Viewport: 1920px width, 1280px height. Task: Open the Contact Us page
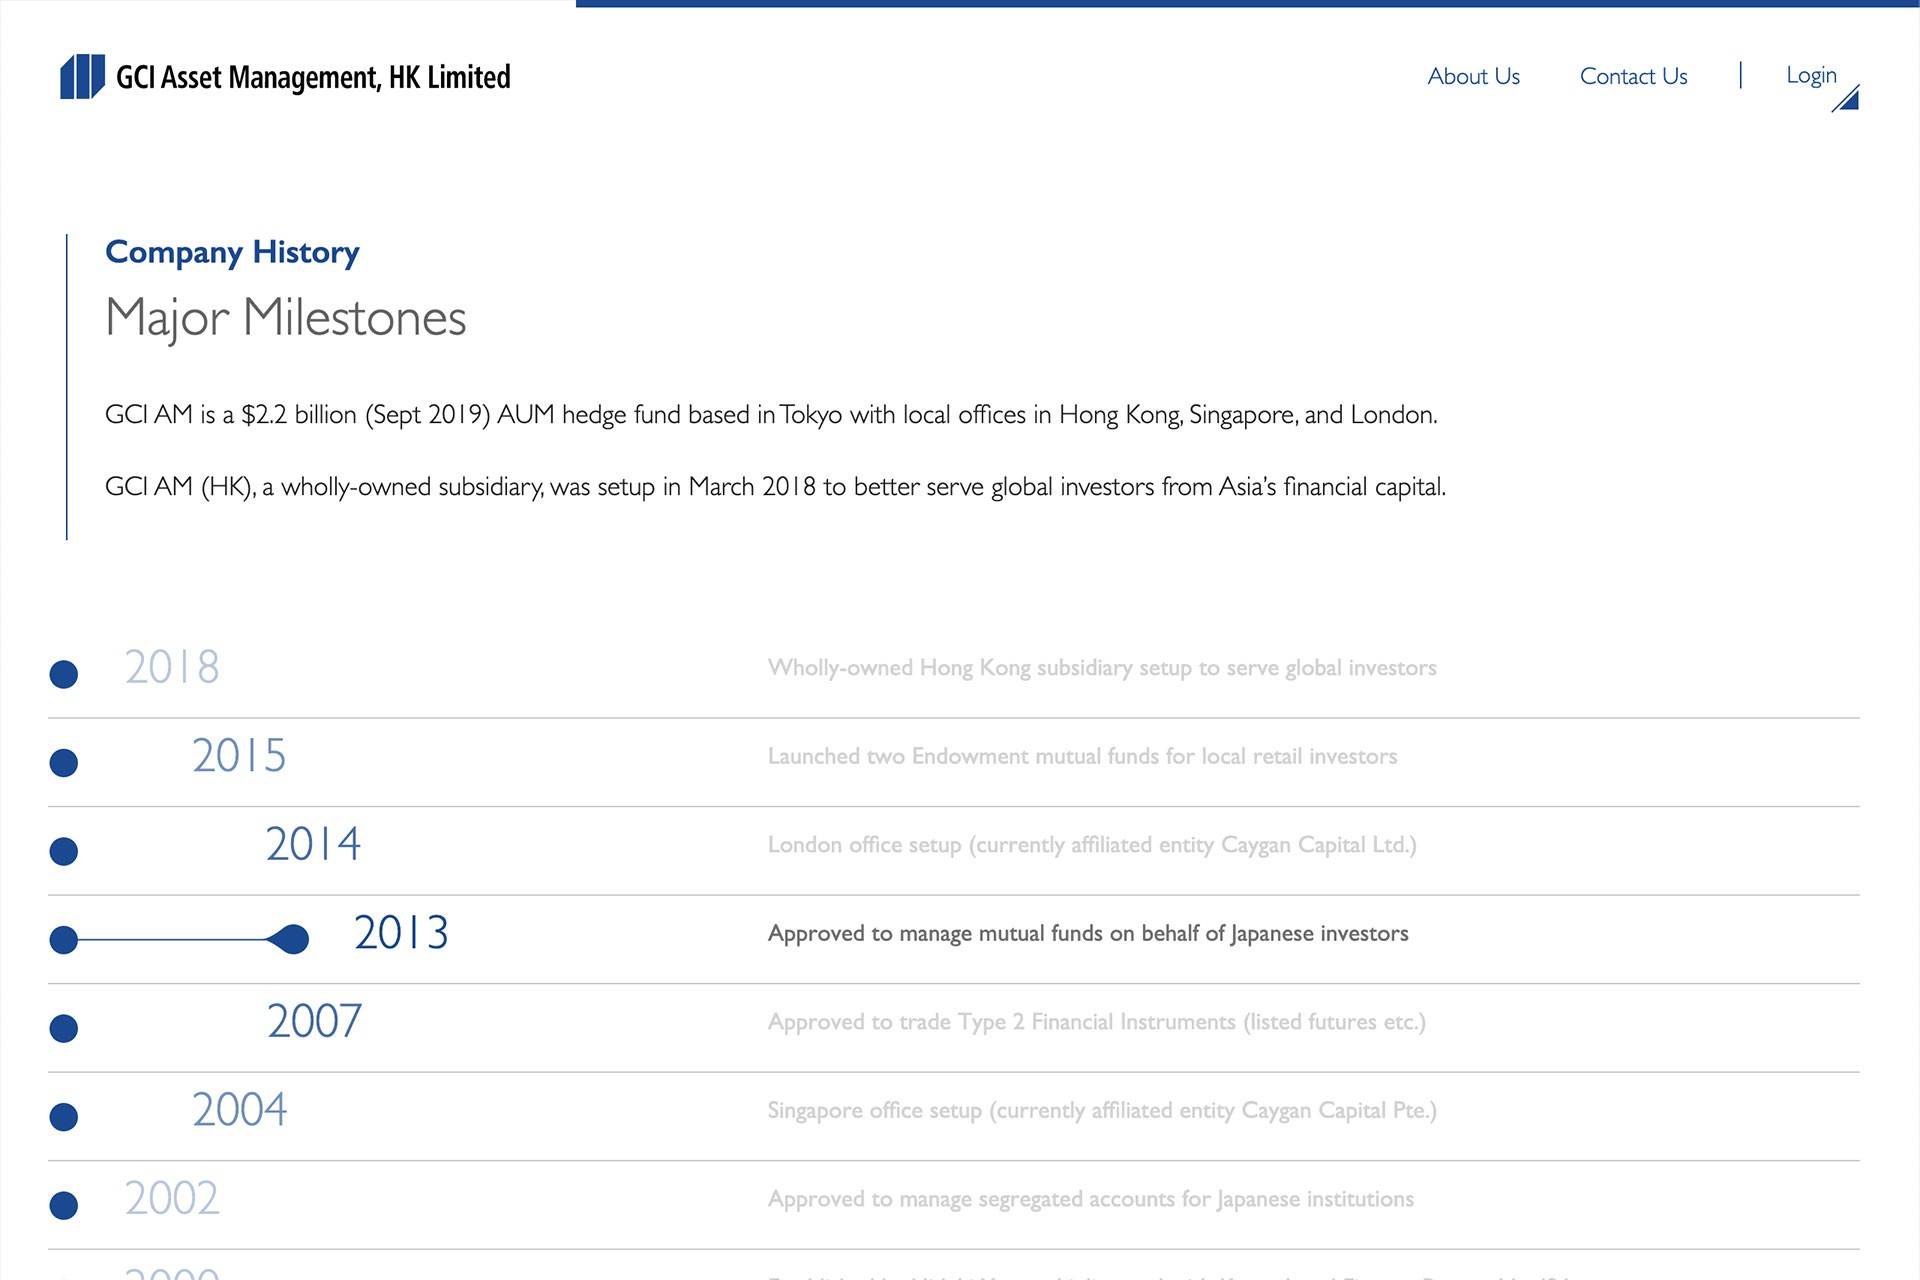click(x=1633, y=76)
